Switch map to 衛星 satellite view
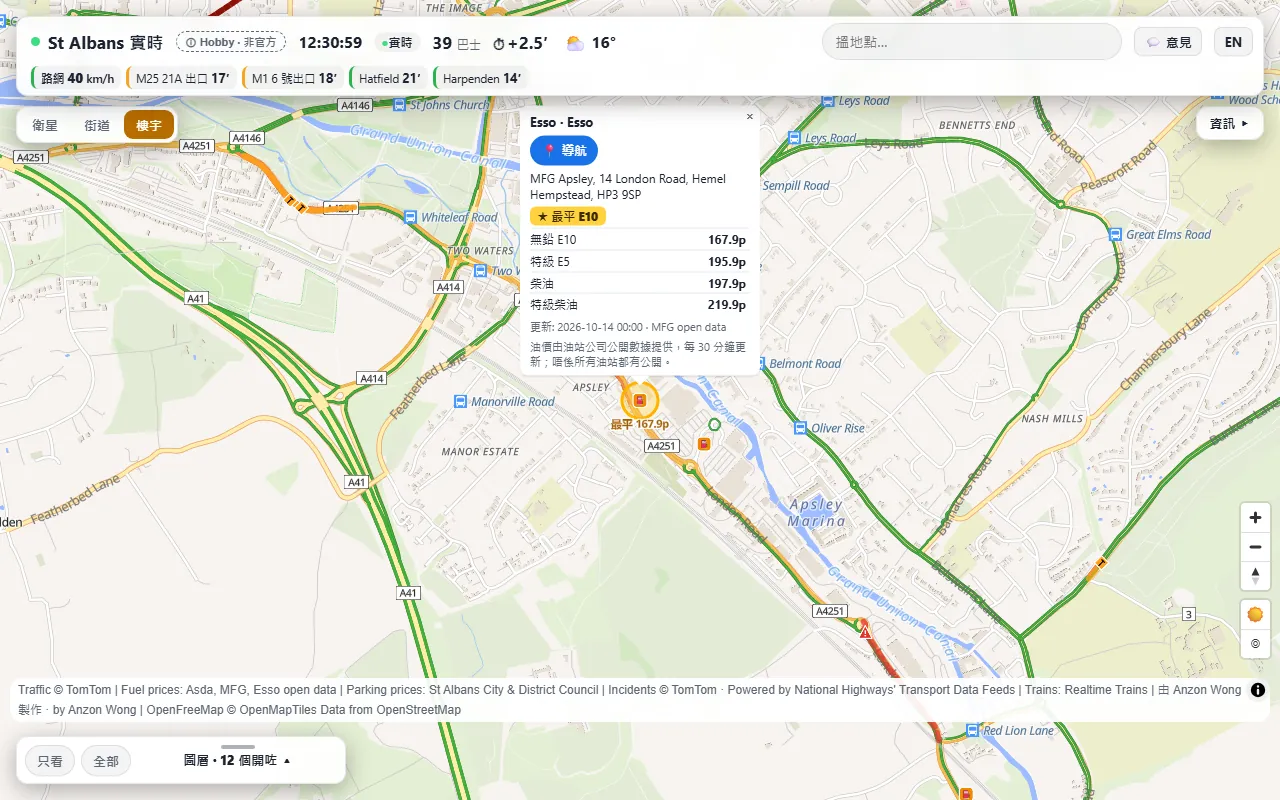The width and height of the screenshot is (1280, 800). (45, 125)
